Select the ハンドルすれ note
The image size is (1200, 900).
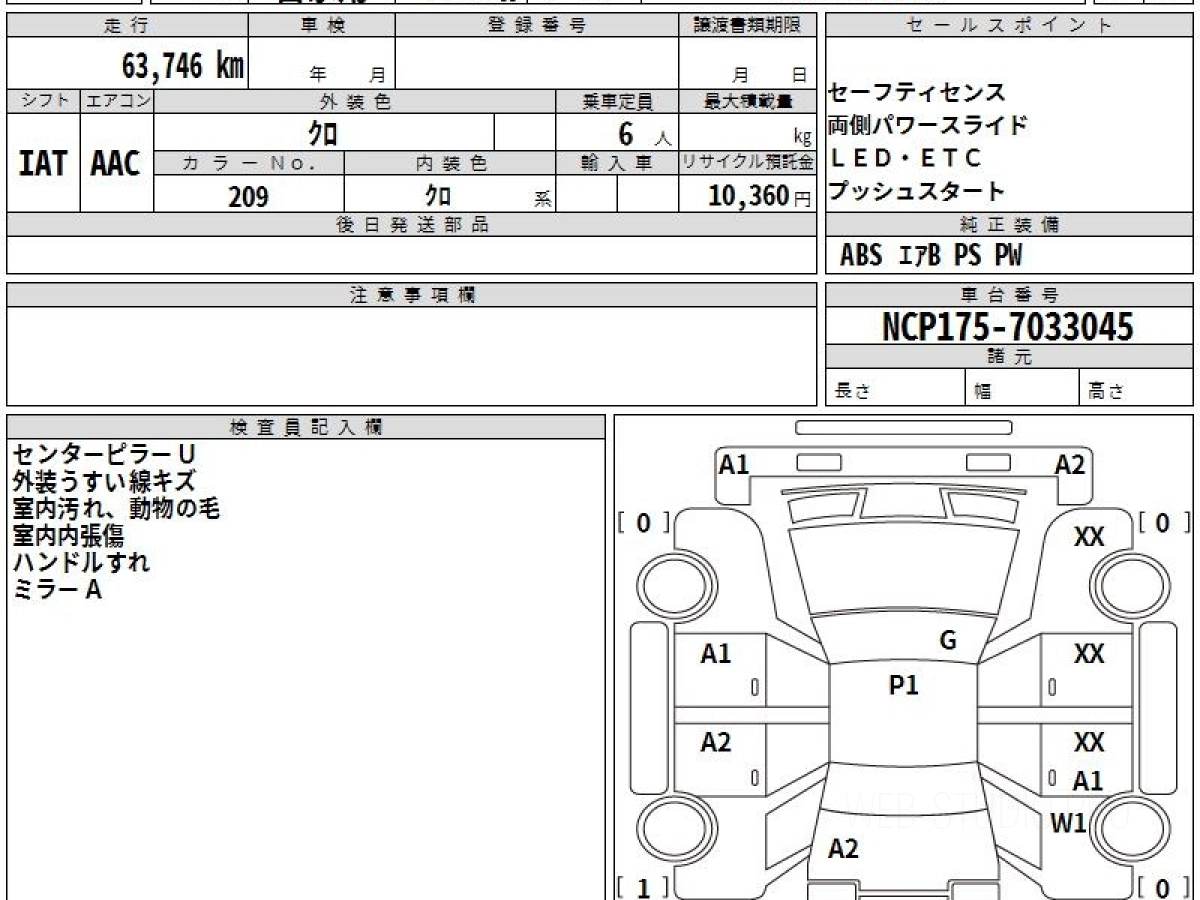[81, 562]
